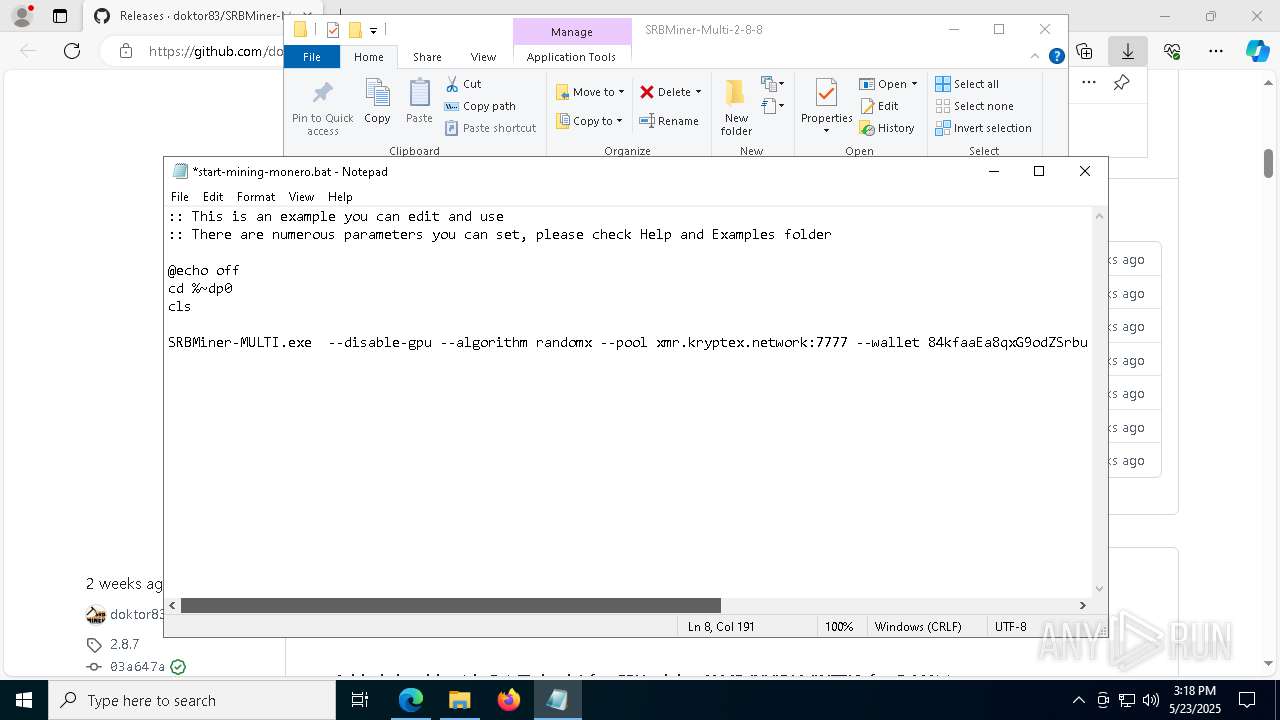Click Paste shortcut in the ribbon

[x=490, y=128]
